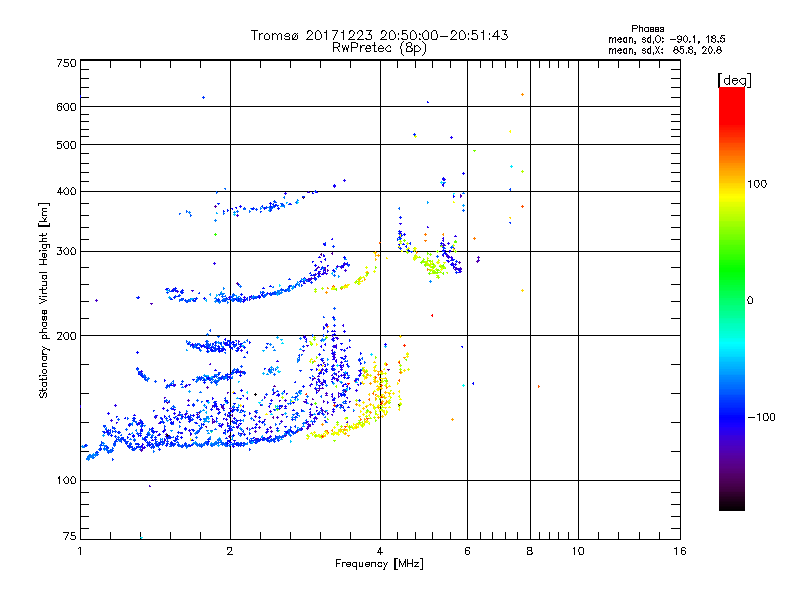
Task: Click the 'mean, sd,X: 85.8, 20.8' statistic
Action: pos(665,50)
